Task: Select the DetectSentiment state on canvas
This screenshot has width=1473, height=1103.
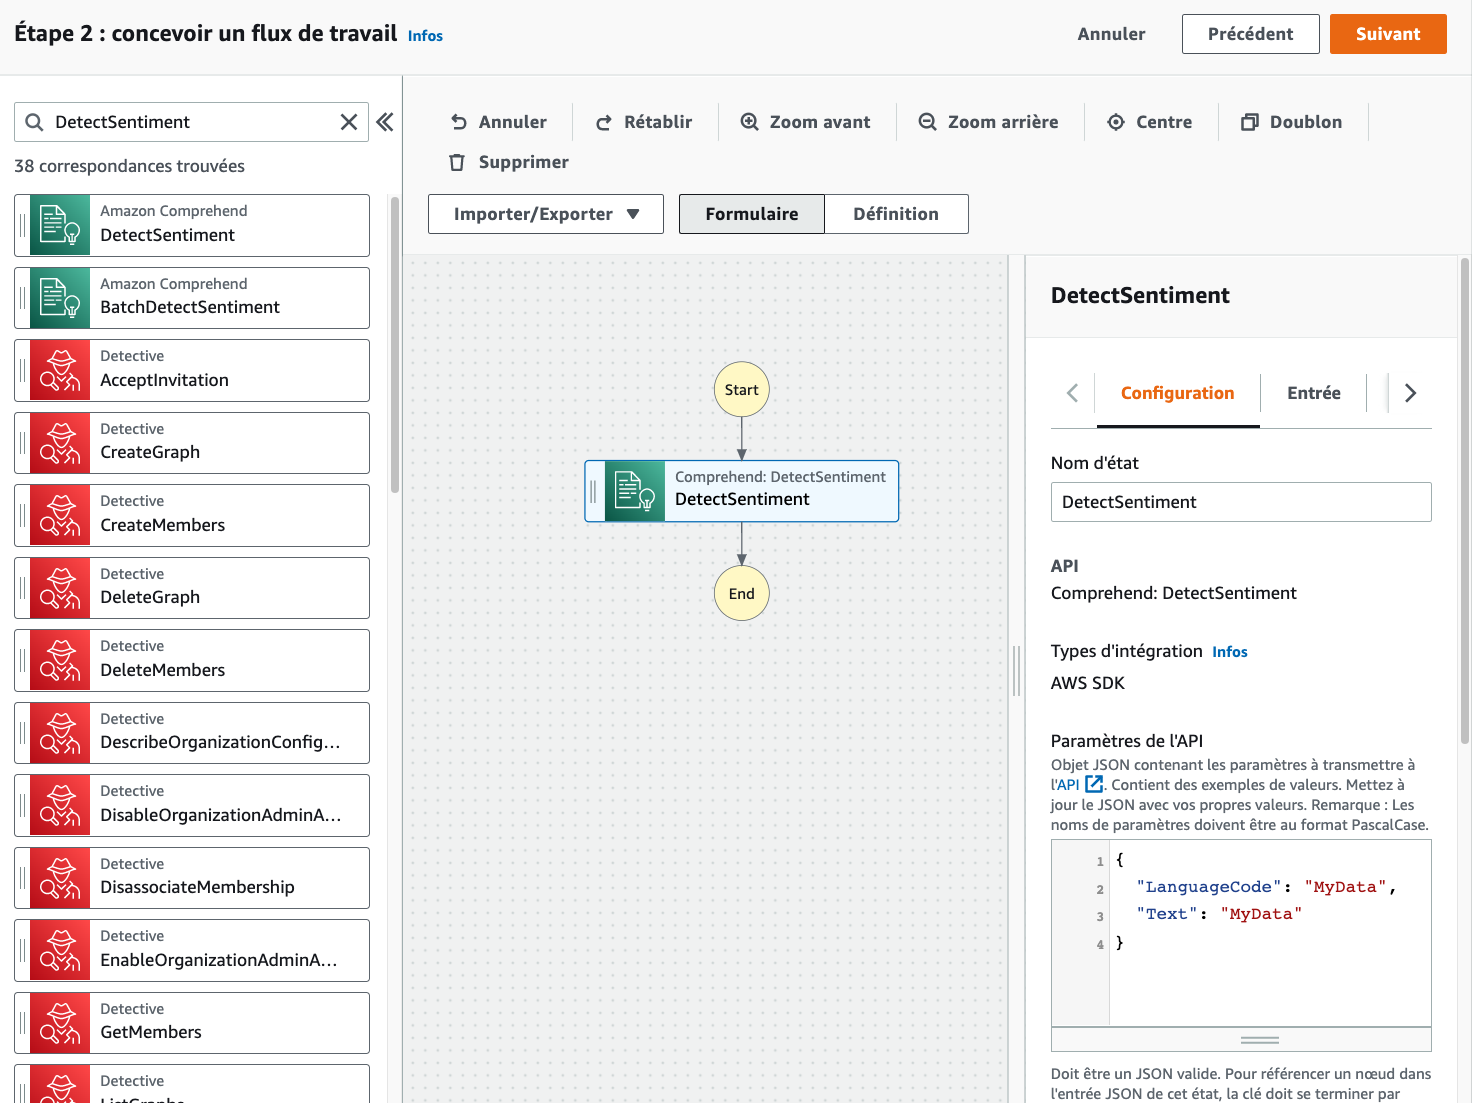Action: click(x=742, y=491)
